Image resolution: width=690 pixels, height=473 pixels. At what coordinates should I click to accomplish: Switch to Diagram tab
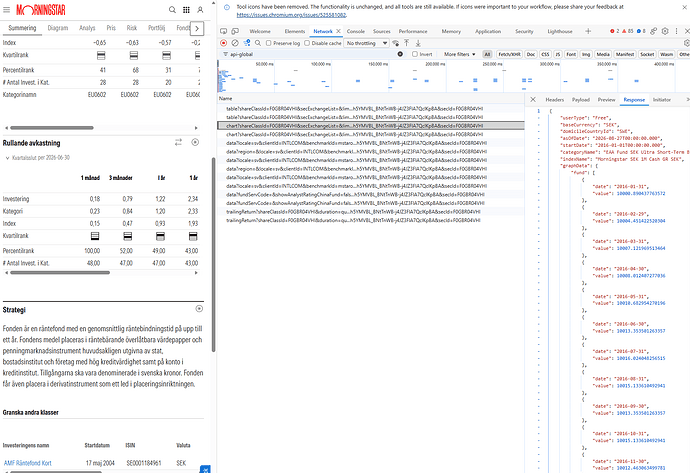pyautogui.click(x=58, y=28)
